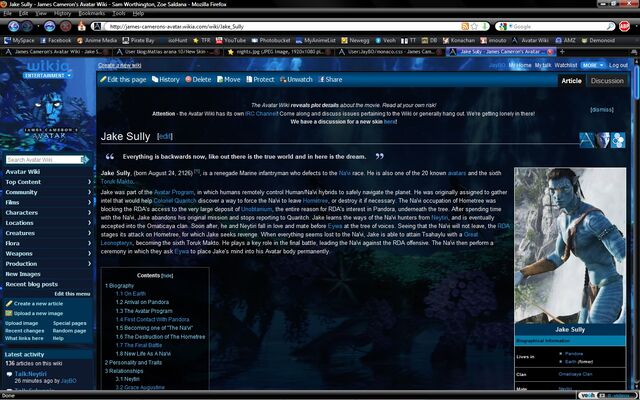Viewport: 640px width, 400px height.
Task: Open the Firefox Tools menu
Action: pos(119,13)
